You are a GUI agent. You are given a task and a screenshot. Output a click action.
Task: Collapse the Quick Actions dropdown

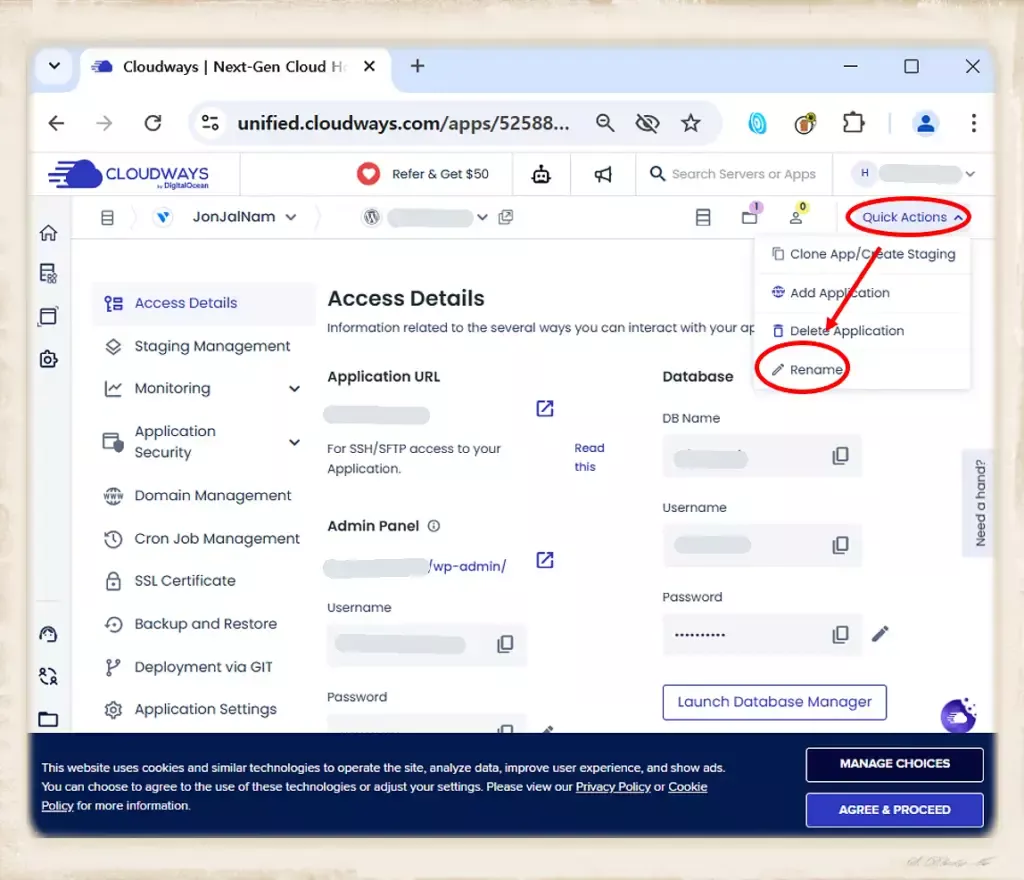(x=911, y=217)
